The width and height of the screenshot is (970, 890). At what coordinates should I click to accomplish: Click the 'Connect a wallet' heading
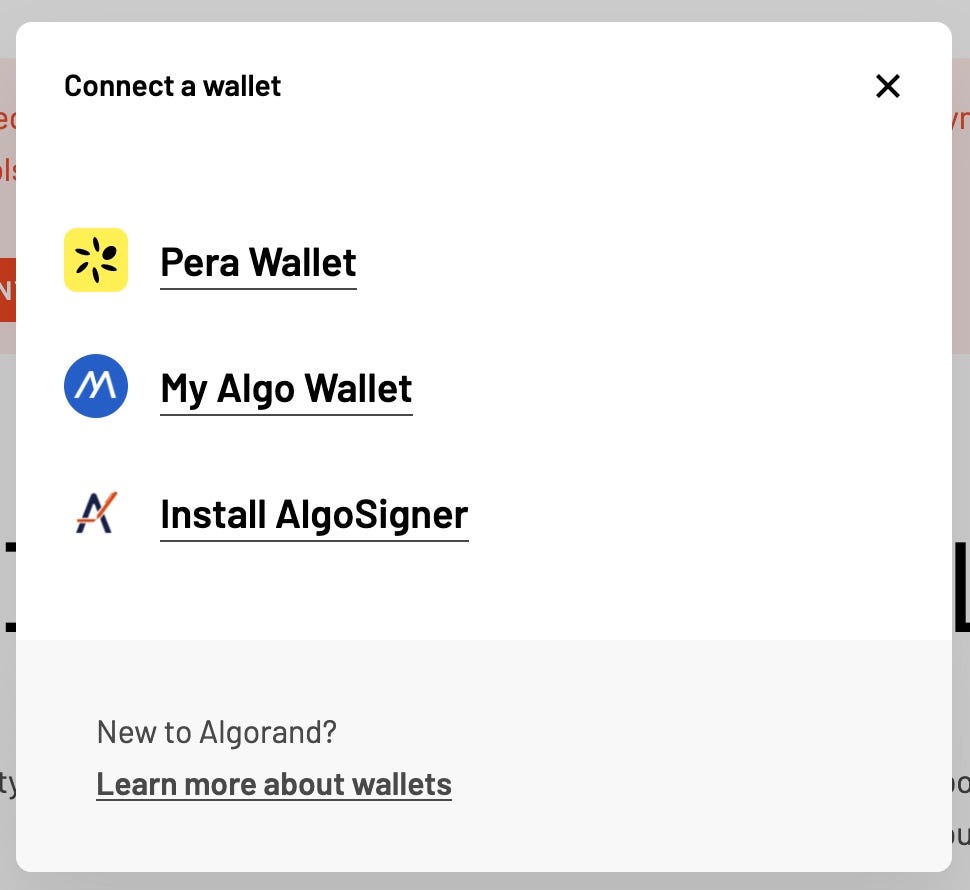pyautogui.click(x=172, y=86)
